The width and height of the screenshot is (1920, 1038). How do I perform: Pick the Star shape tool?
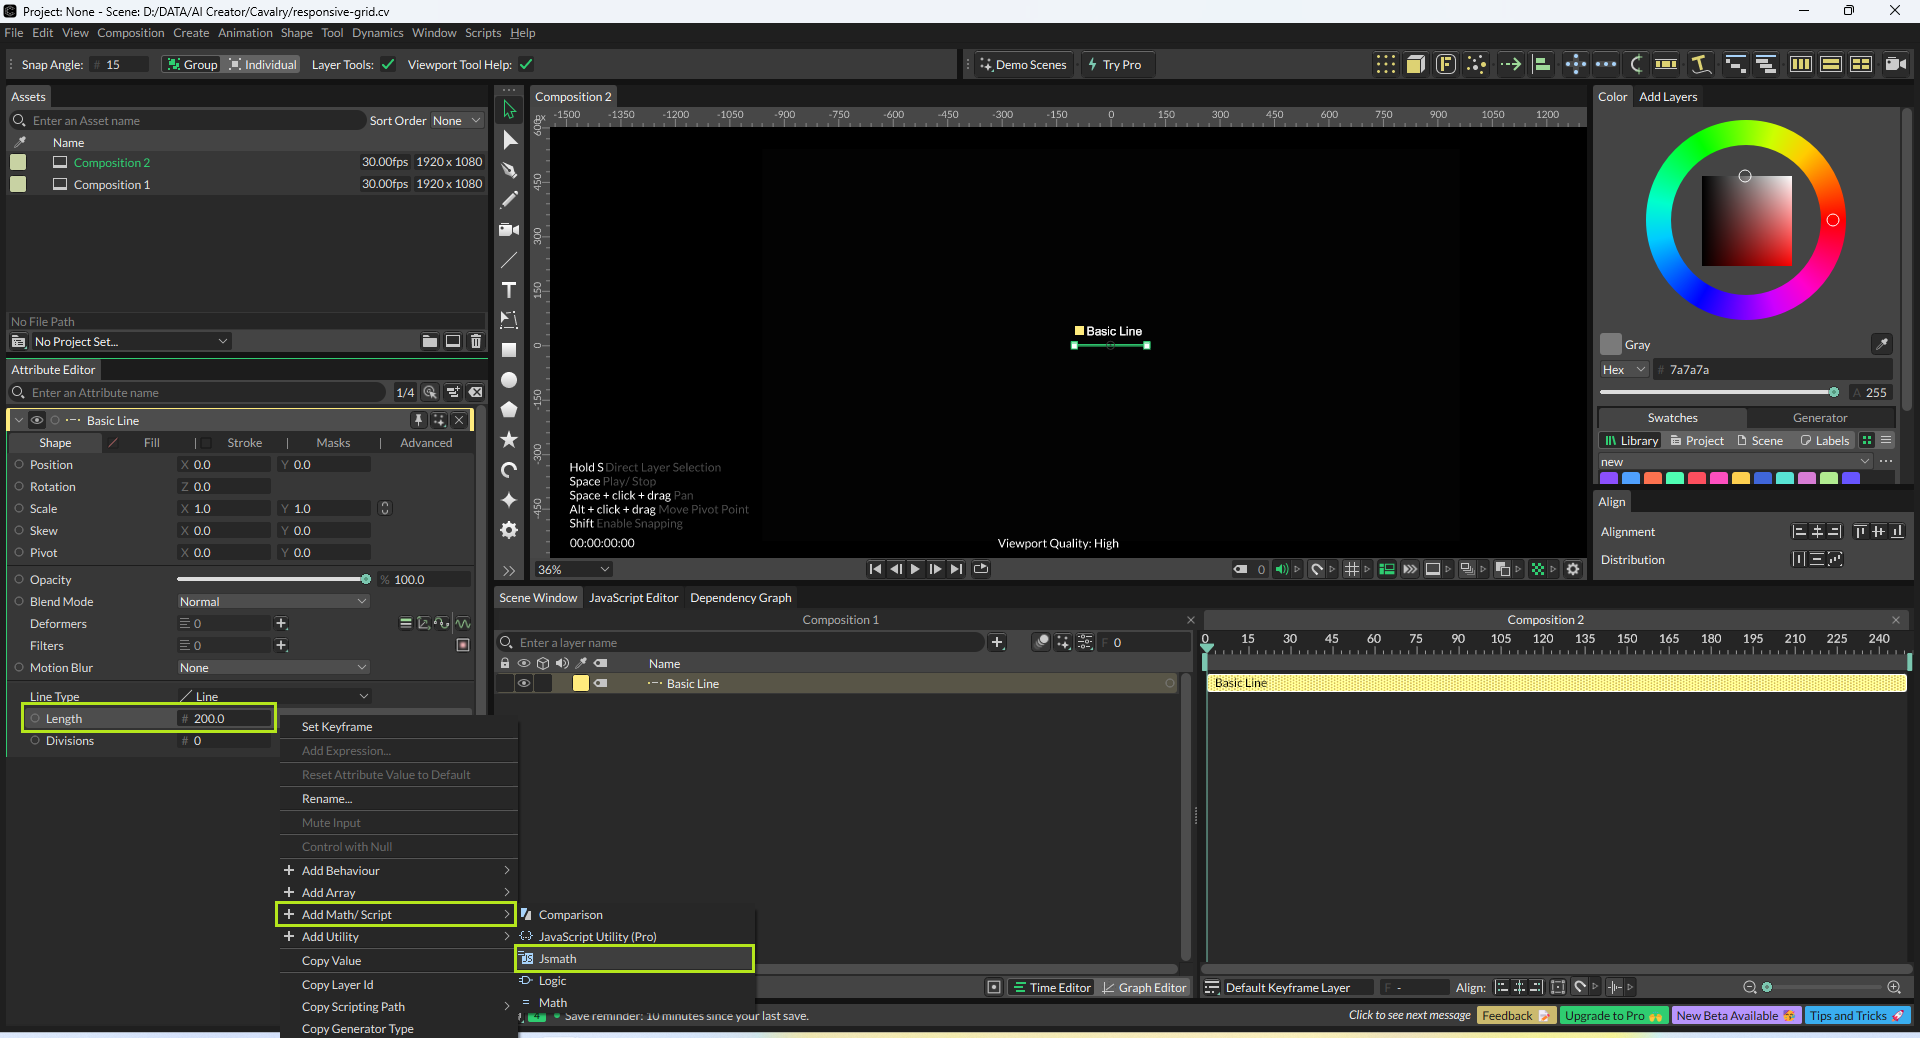tap(509, 440)
